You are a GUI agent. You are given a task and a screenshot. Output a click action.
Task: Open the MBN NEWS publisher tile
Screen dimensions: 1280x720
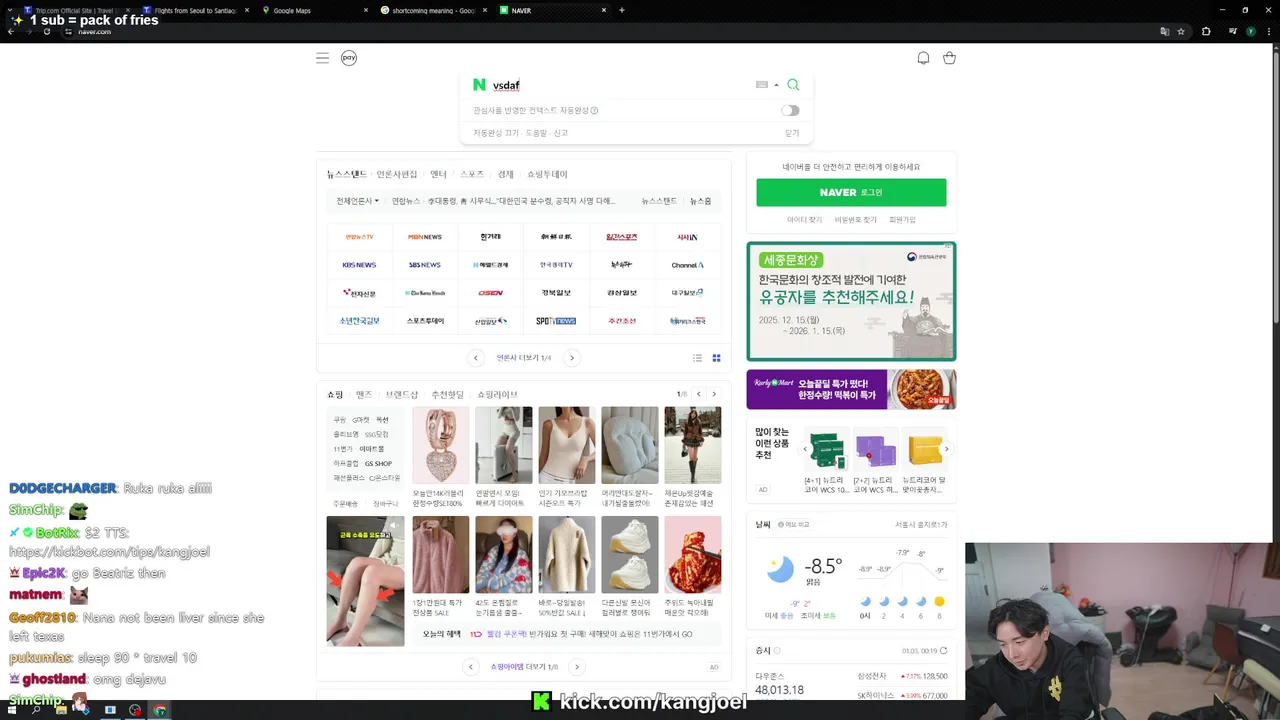click(x=425, y=237)
